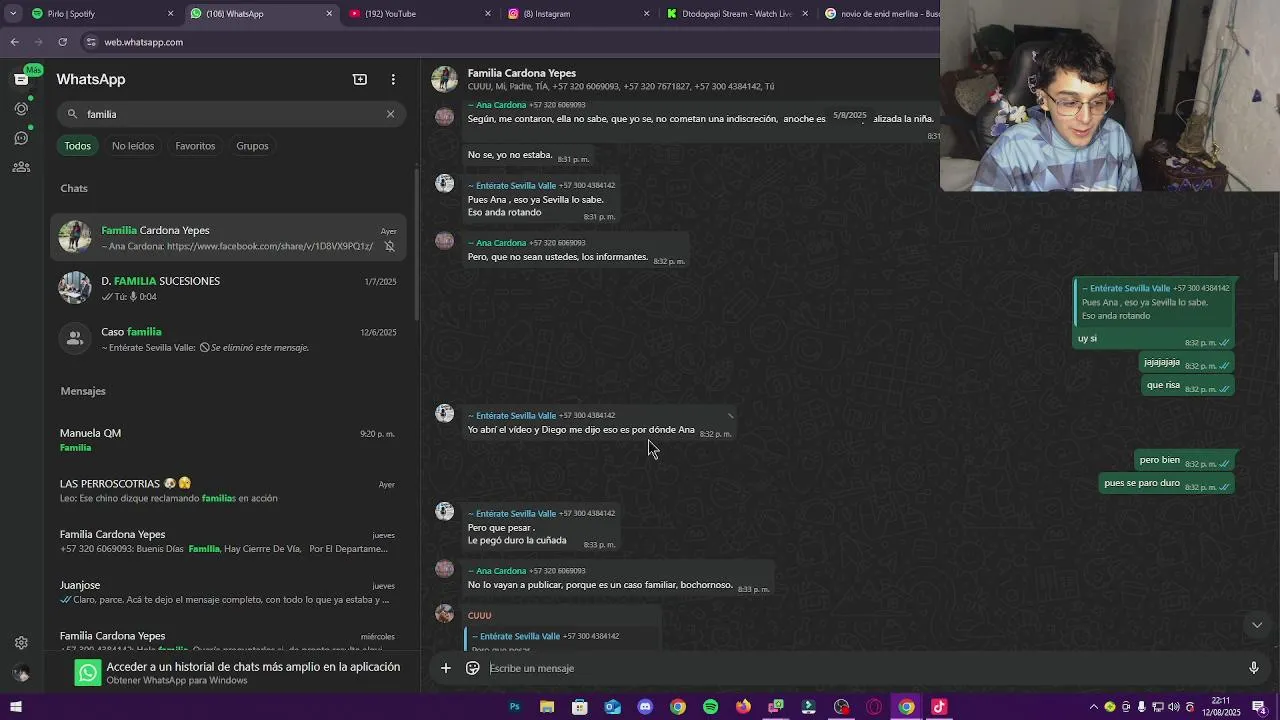Viewport: 1280px width, 720px height.
Task: Select the Favoritos filter
Action: tap(195, 146)
